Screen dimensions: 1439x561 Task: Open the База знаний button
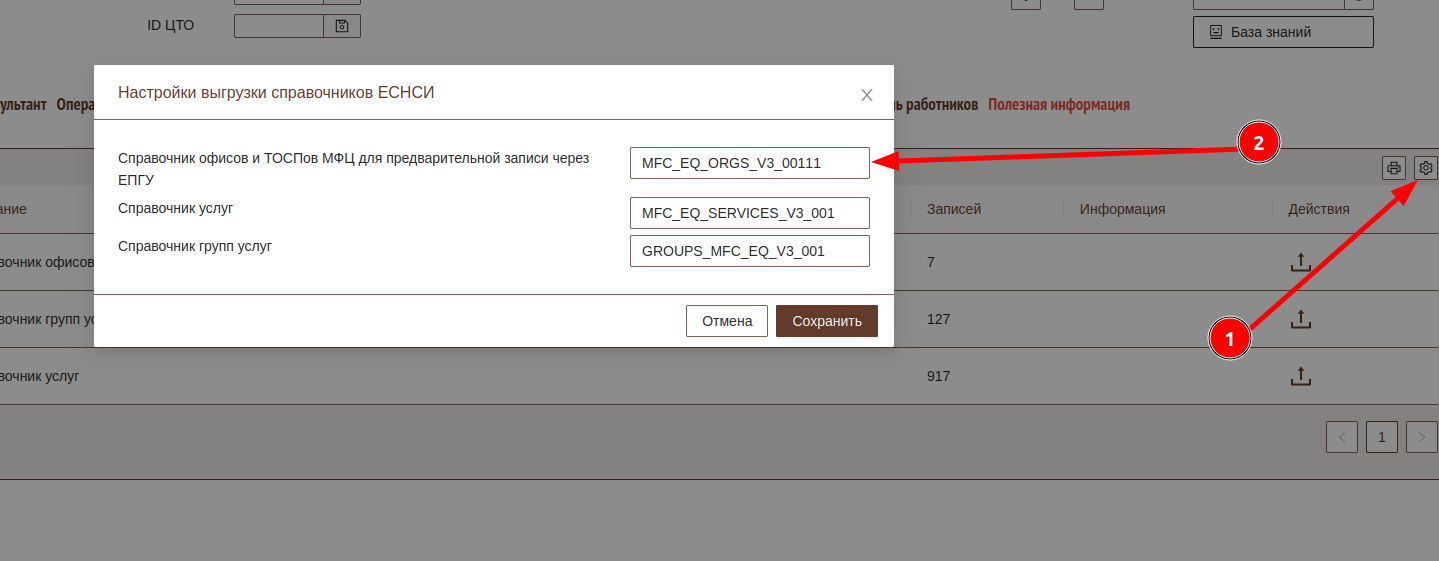pyautogui.click(x=1283, y=32)
